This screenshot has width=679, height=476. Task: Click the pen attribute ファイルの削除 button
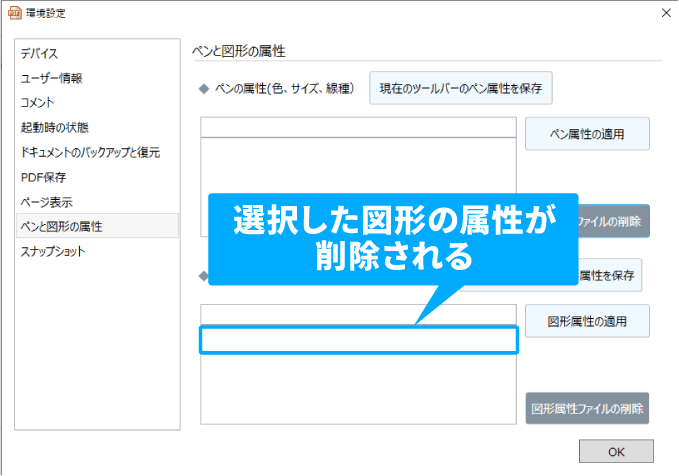pos(614,221)
